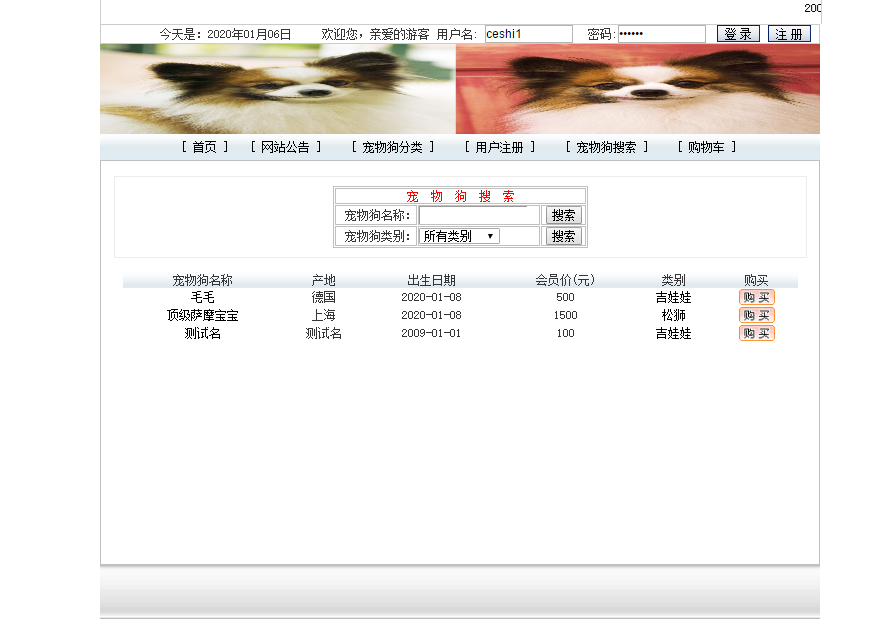The height and width of the screenshot is (638, 876).
Task: Open 宠物狗搜索 from the navigation bar
Action: coord(606,147)
